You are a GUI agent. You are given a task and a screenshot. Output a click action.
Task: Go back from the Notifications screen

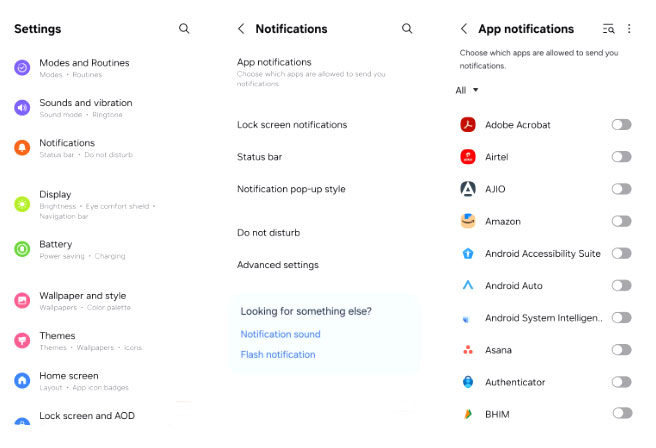pyautogui.click(x=241, y=29)
